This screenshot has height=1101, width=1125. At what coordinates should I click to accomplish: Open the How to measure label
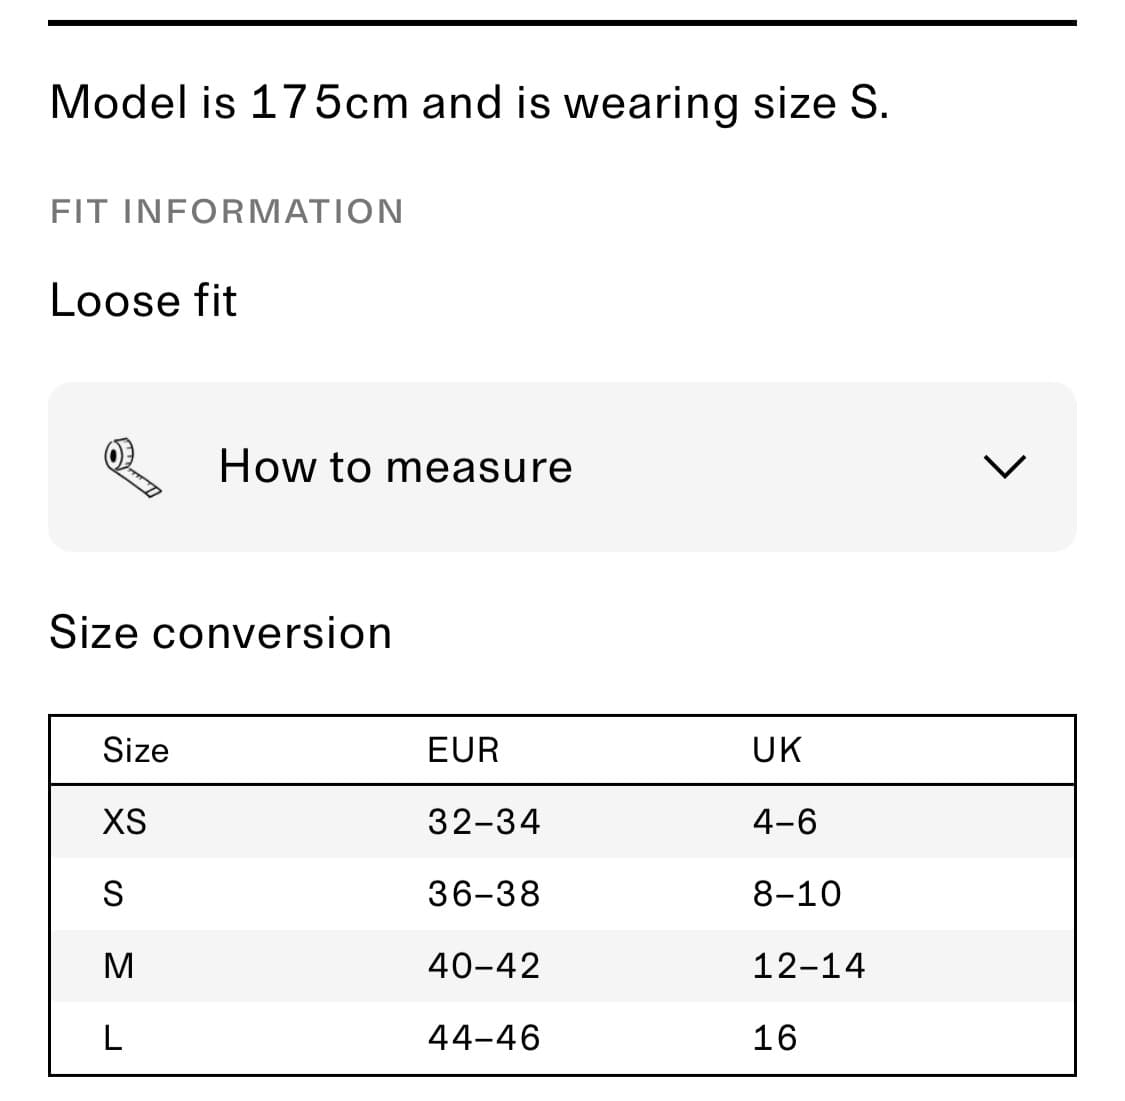(395, 467)
